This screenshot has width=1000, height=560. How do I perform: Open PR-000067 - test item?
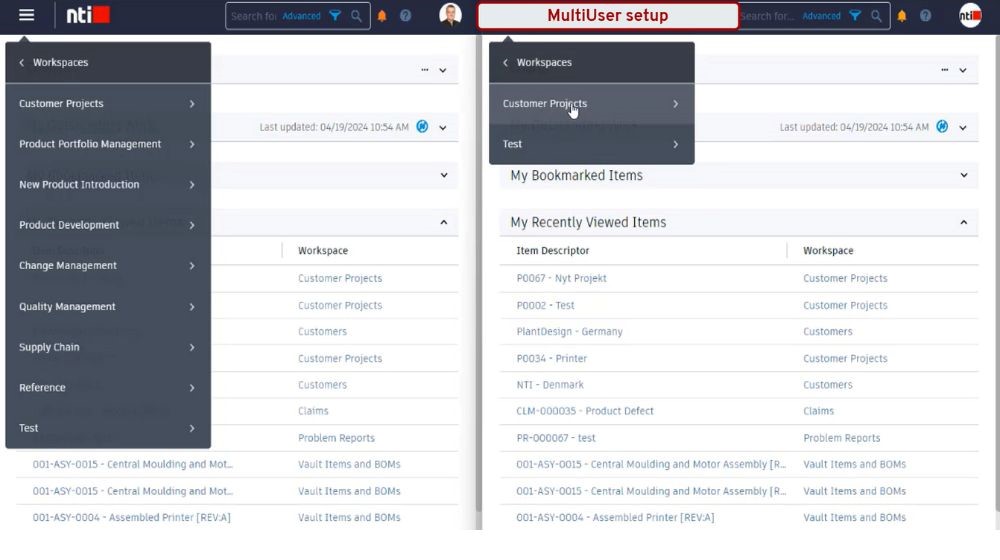point(555,438)
